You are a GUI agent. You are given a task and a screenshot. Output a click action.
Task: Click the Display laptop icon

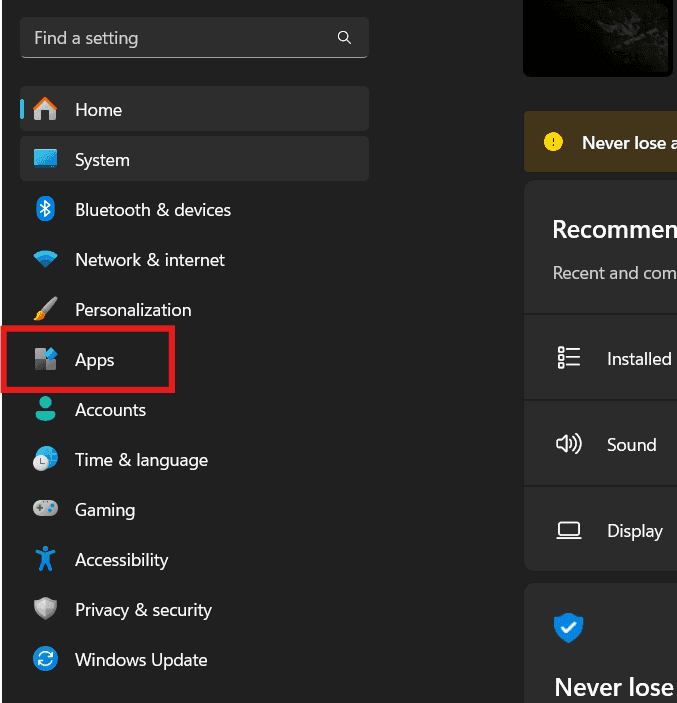tap(569, 530)
